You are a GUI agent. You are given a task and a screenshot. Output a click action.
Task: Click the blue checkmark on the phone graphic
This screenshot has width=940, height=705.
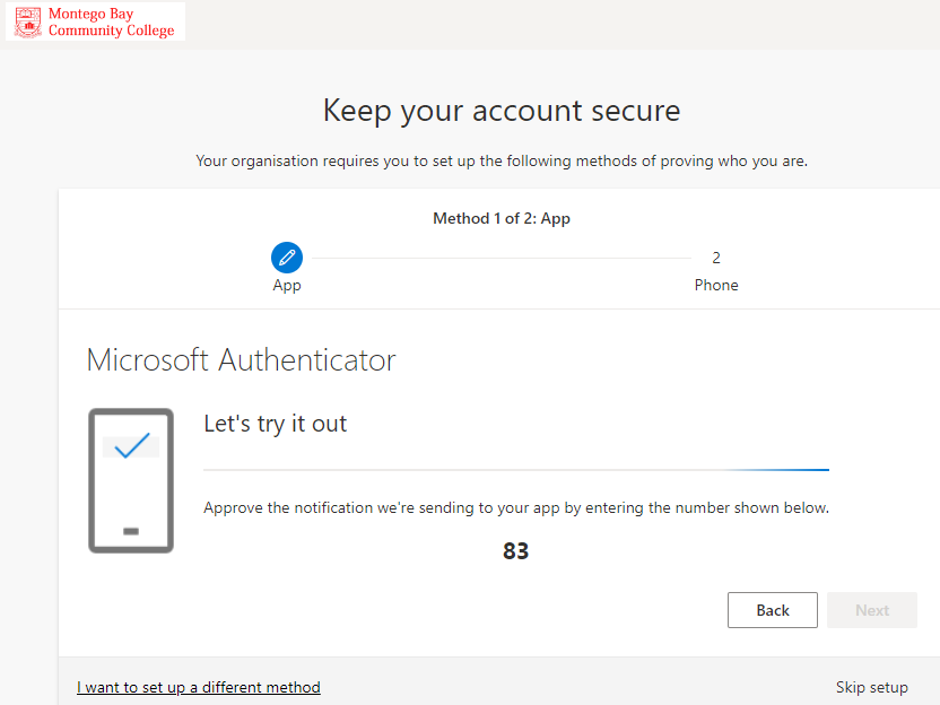point(132,445)
